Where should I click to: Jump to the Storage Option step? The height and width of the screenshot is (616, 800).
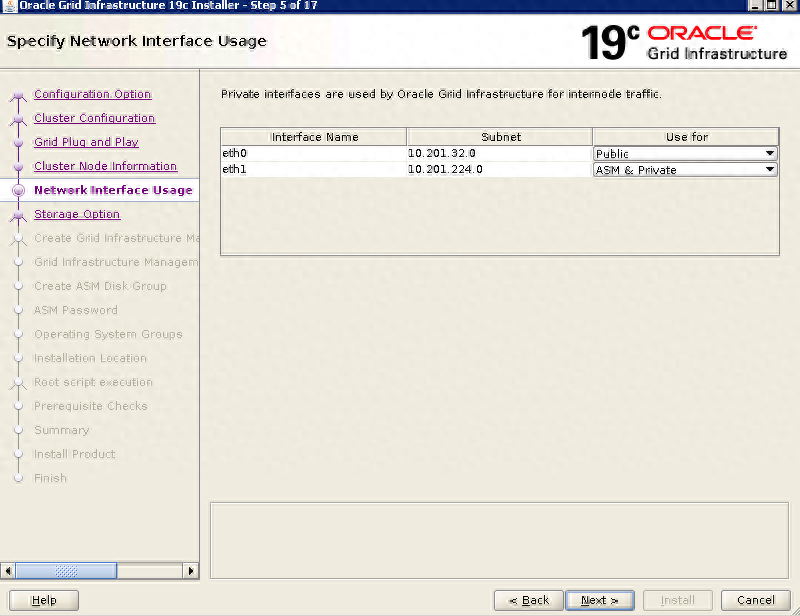pos(77,214)
